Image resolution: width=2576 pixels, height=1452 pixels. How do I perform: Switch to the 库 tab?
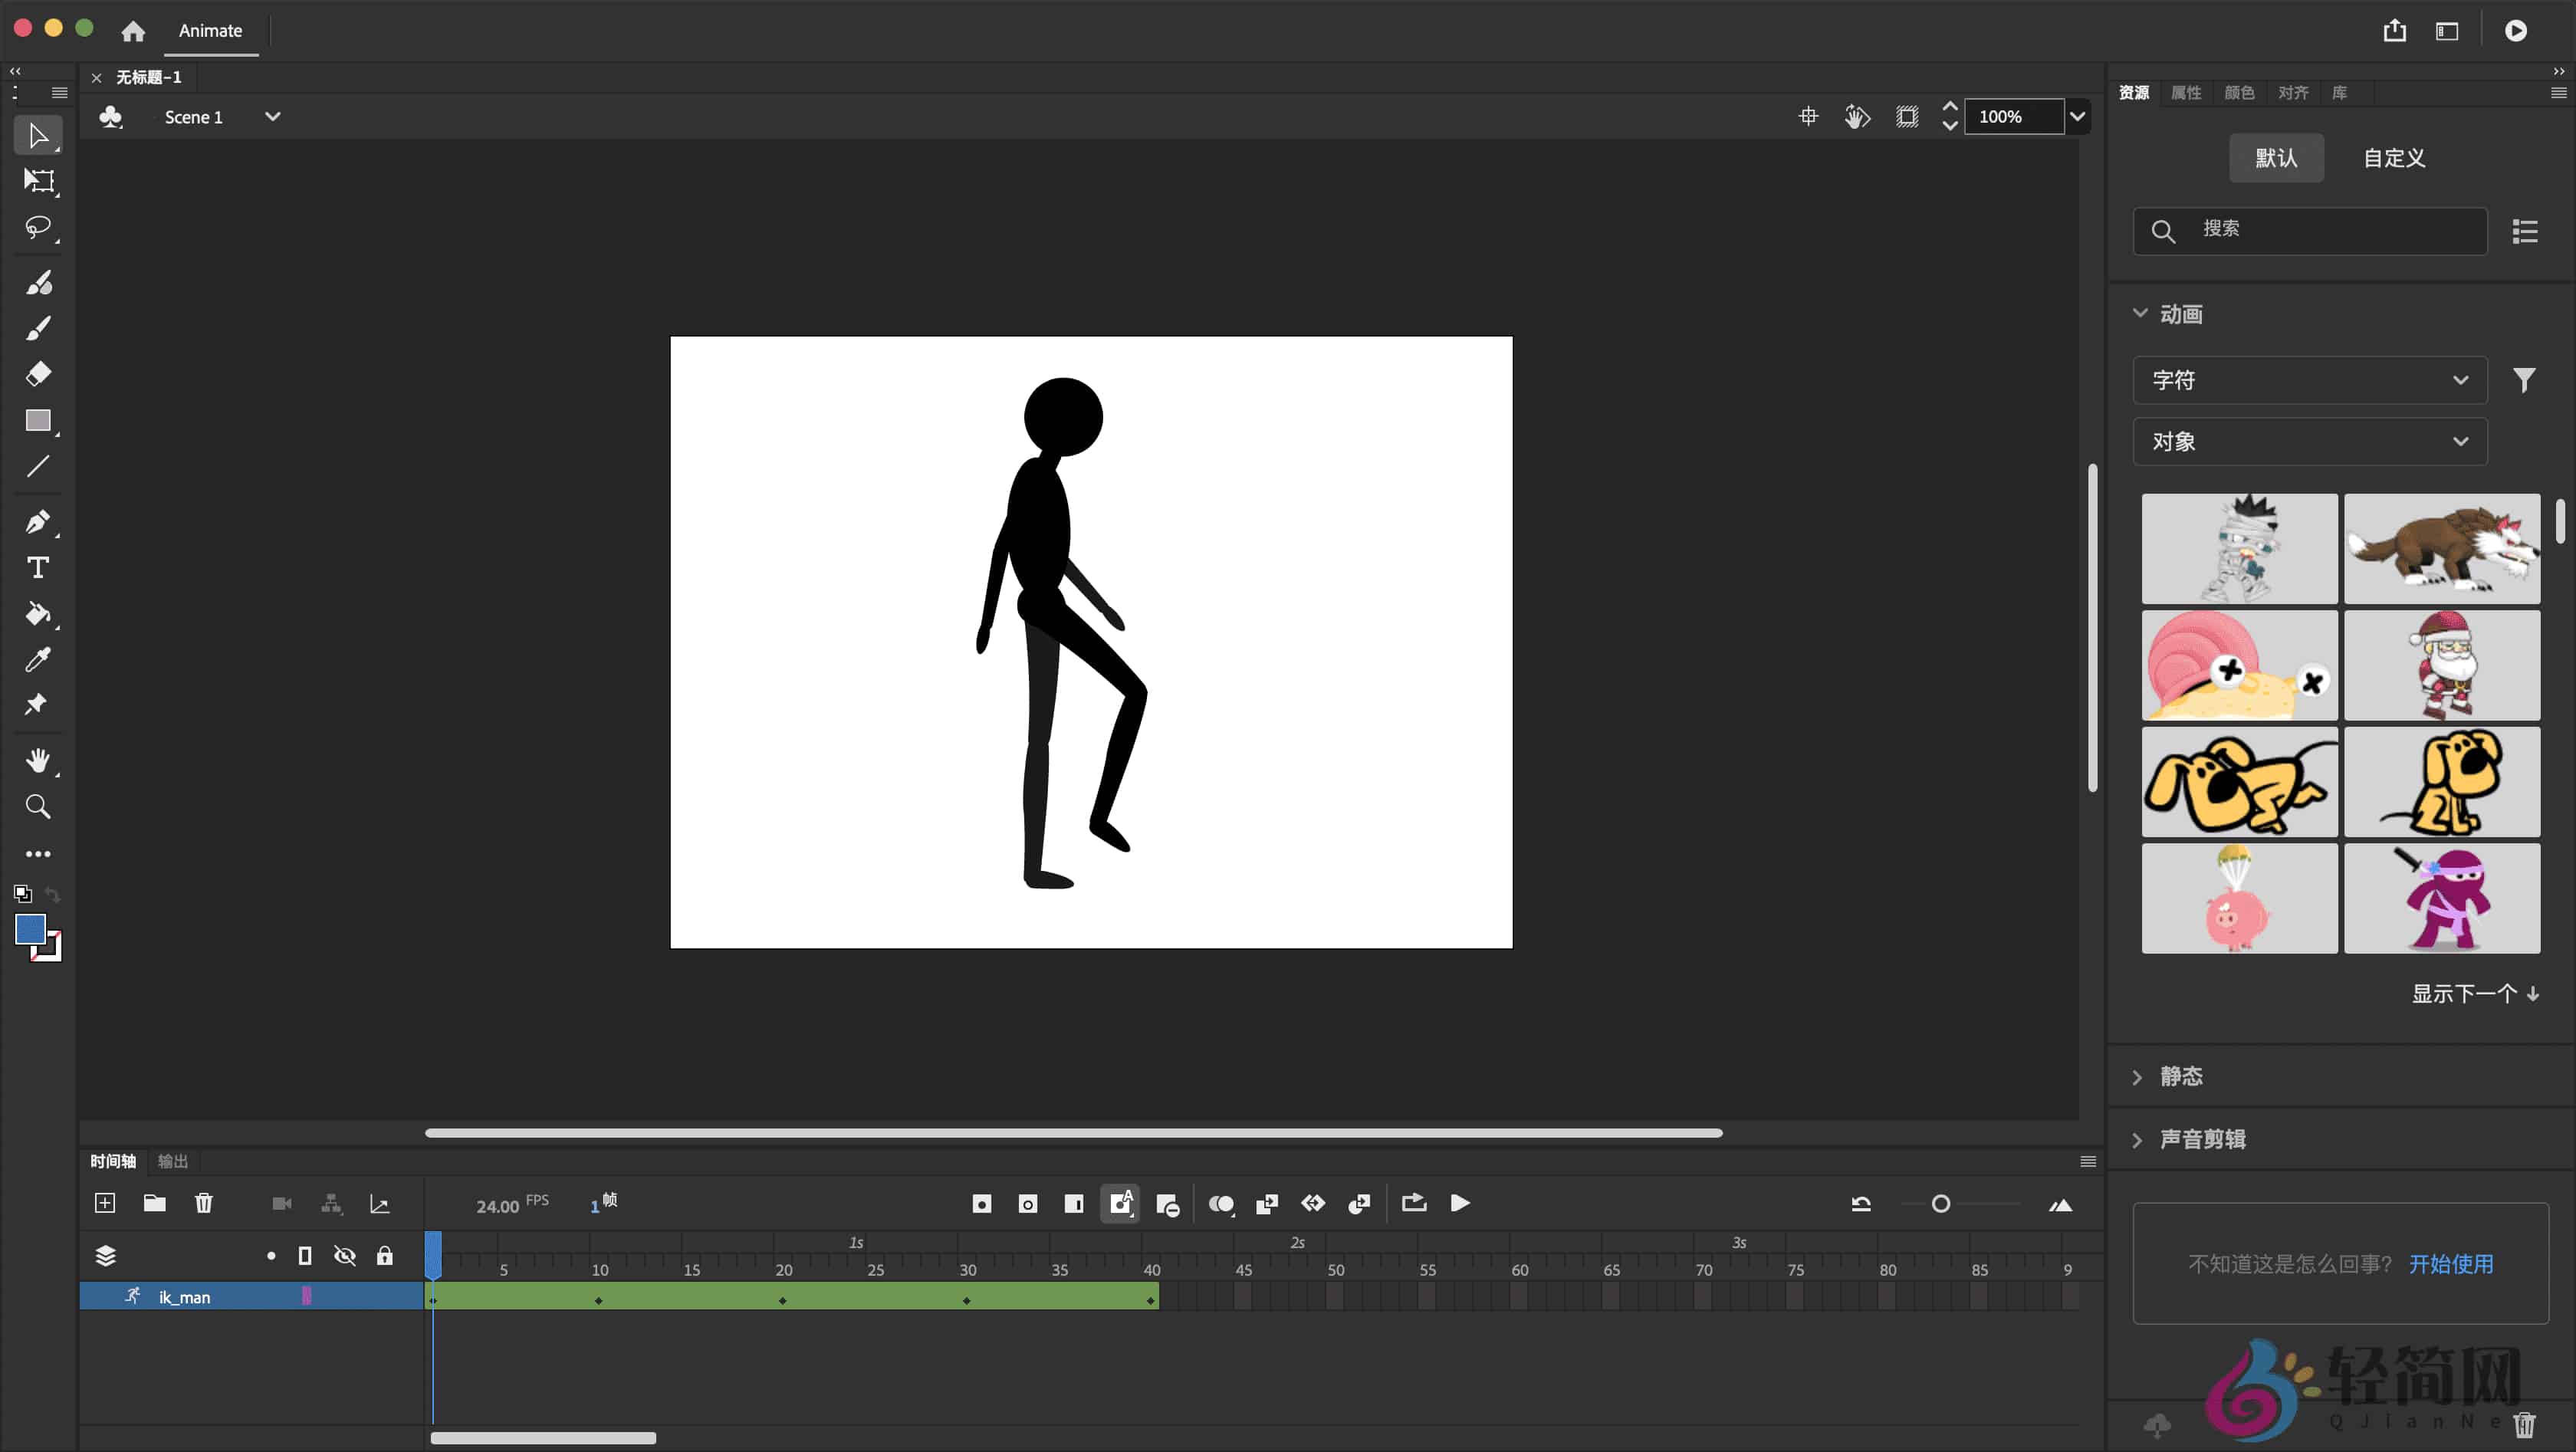point(2340,92)
